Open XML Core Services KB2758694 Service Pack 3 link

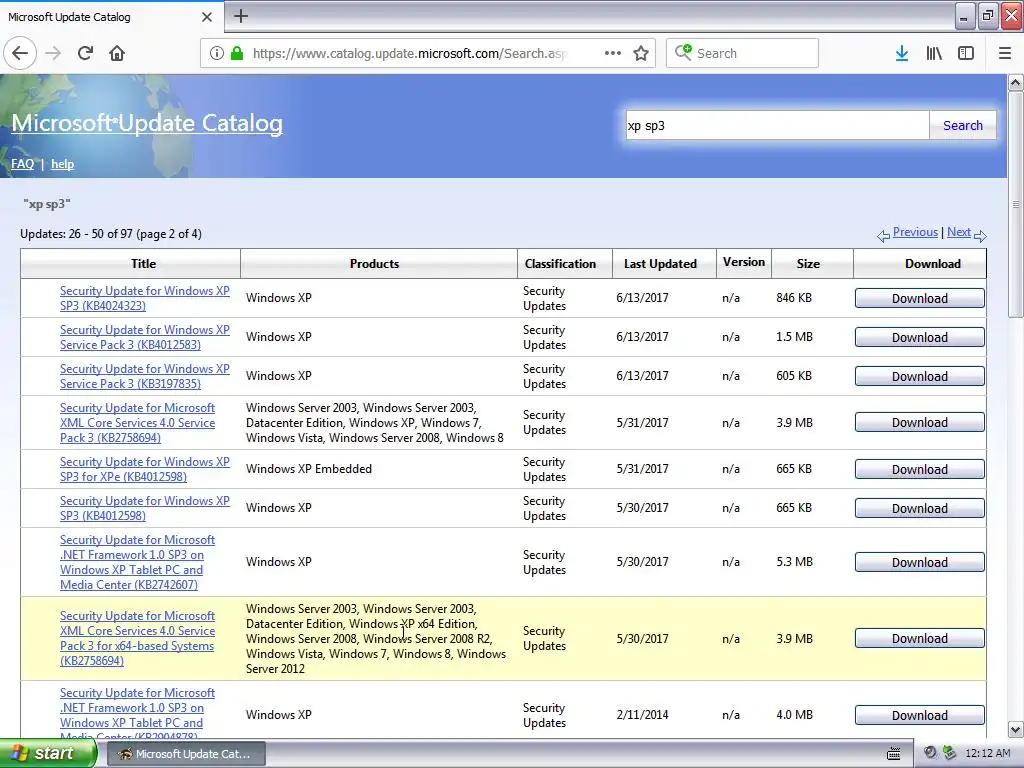coord(137,423)
